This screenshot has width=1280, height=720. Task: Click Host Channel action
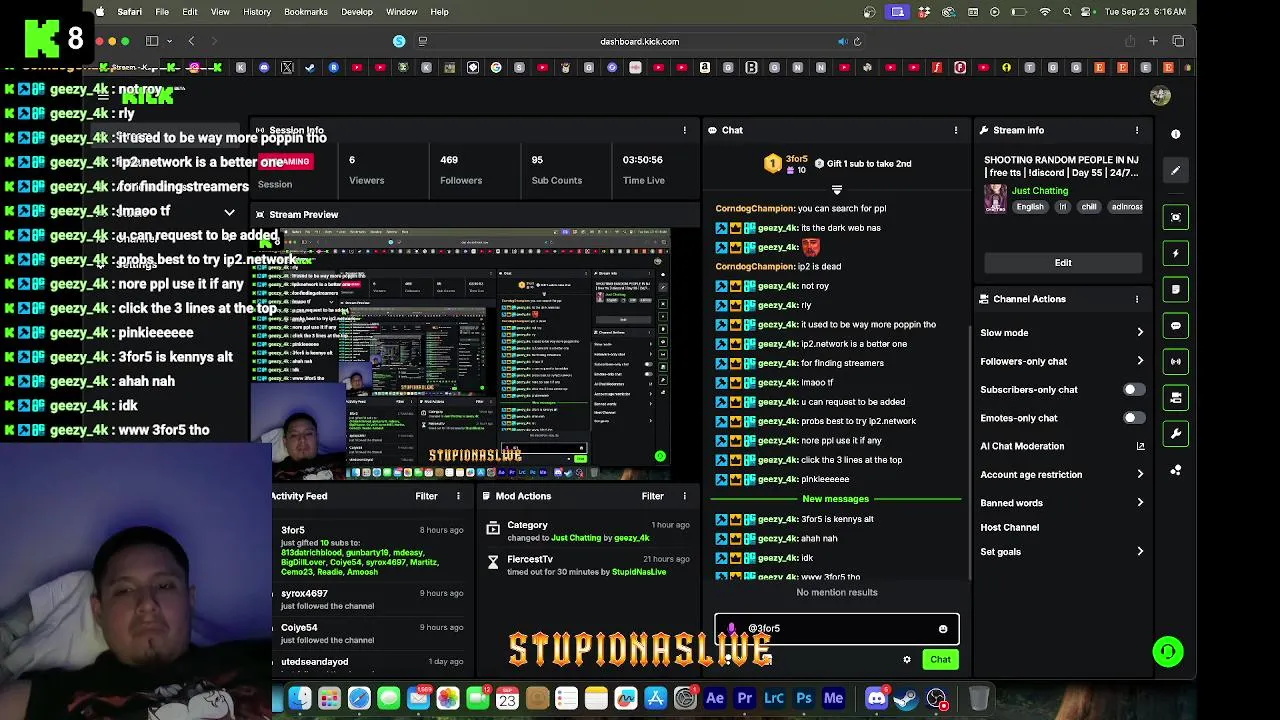coord(1009,527)
